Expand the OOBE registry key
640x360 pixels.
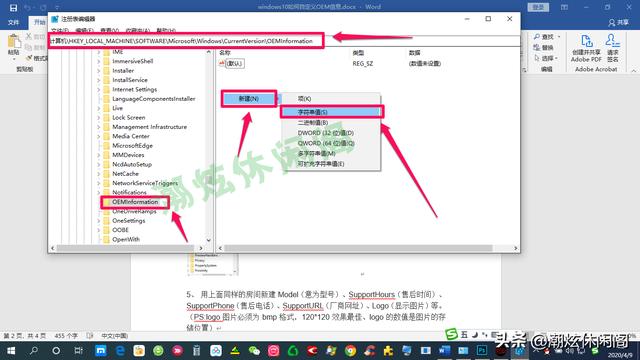[x=98, y=230]
